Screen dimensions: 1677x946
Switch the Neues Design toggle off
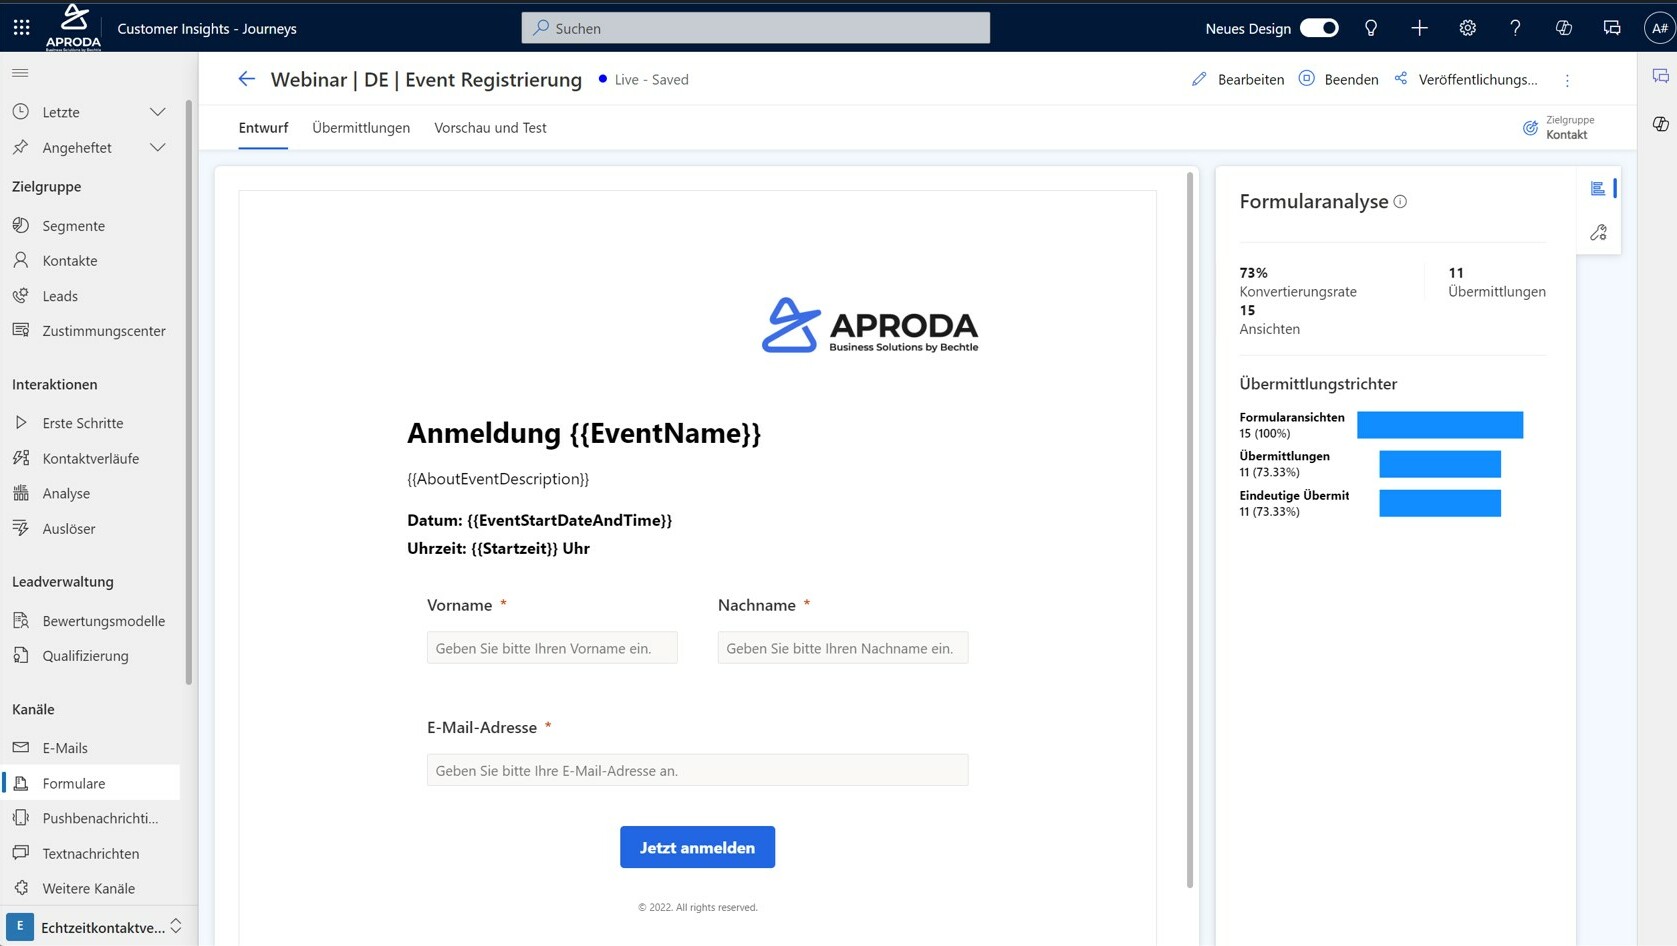click(x=1318, y=28)
